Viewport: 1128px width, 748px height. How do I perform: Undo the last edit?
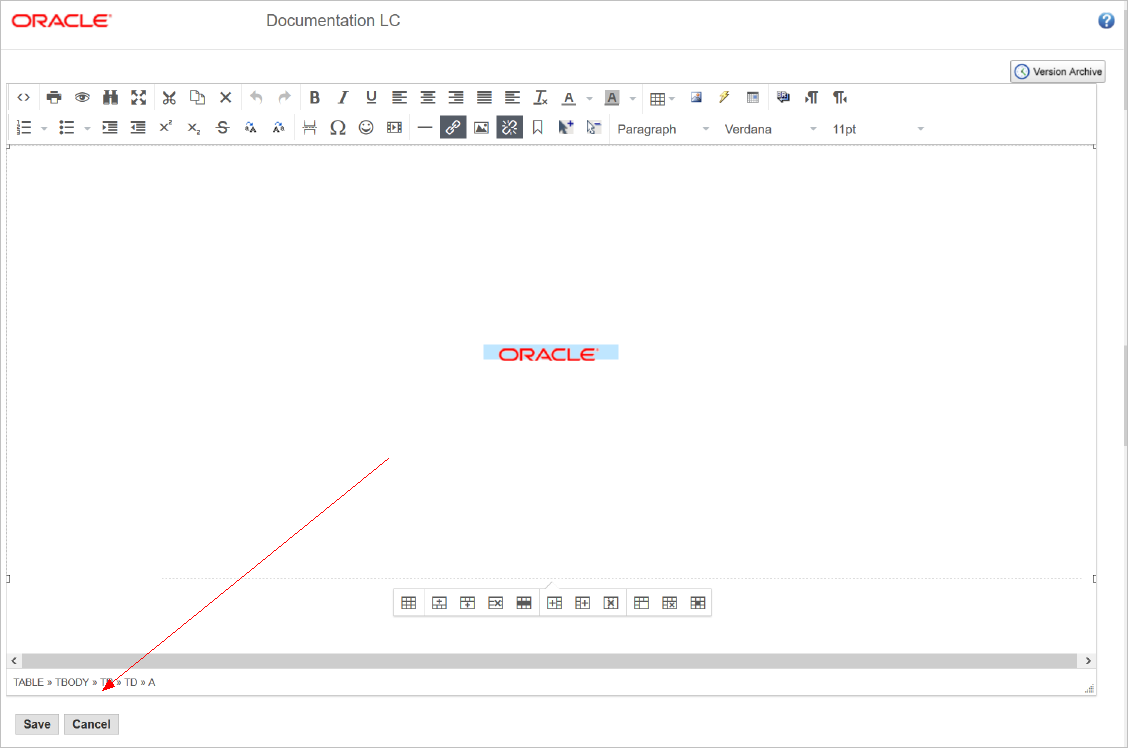(x=256, y=98)
